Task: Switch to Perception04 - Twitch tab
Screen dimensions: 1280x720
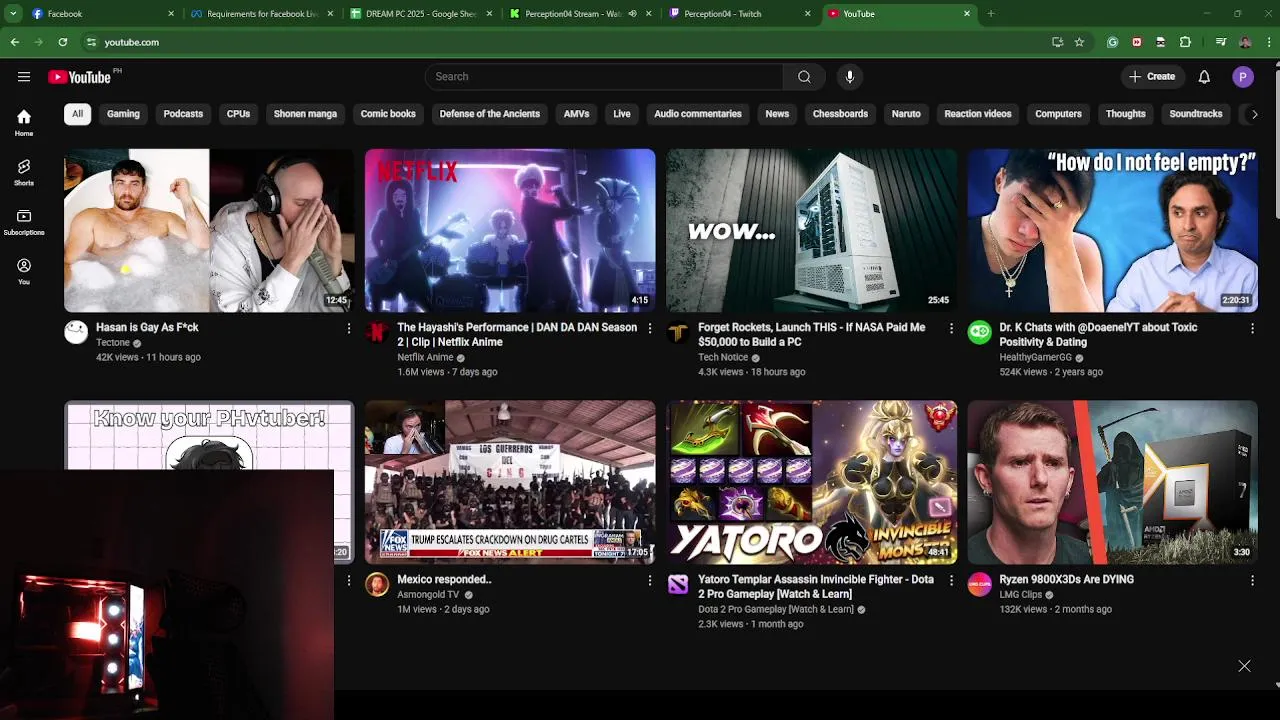Action: point(740,14)
